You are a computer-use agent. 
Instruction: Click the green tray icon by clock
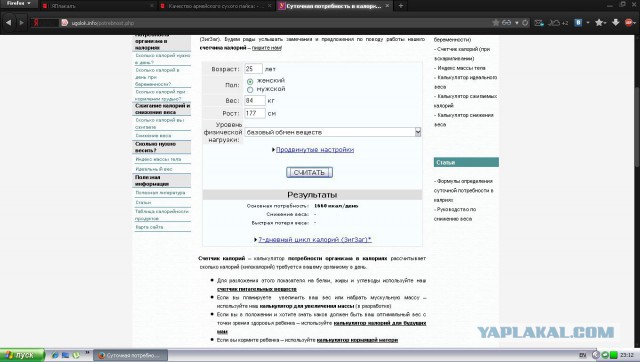coord(613,355)
